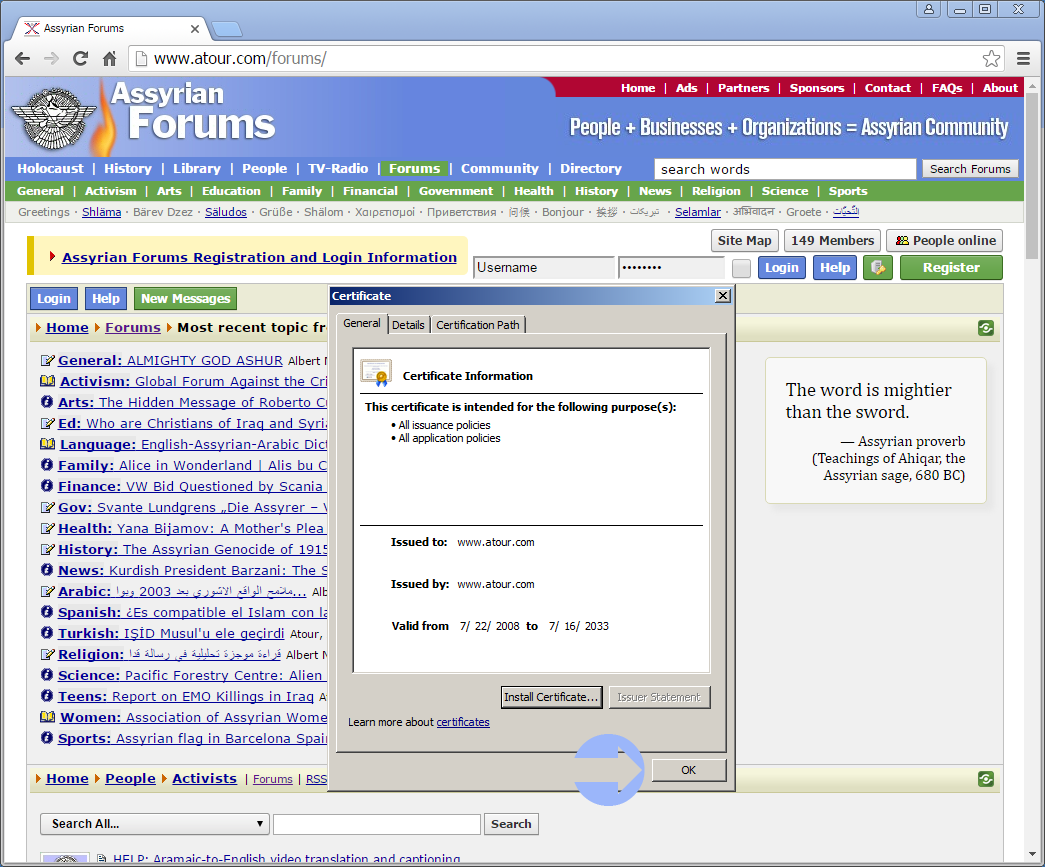
Task: Click info icon beside News topic
Action: [47, 570]
